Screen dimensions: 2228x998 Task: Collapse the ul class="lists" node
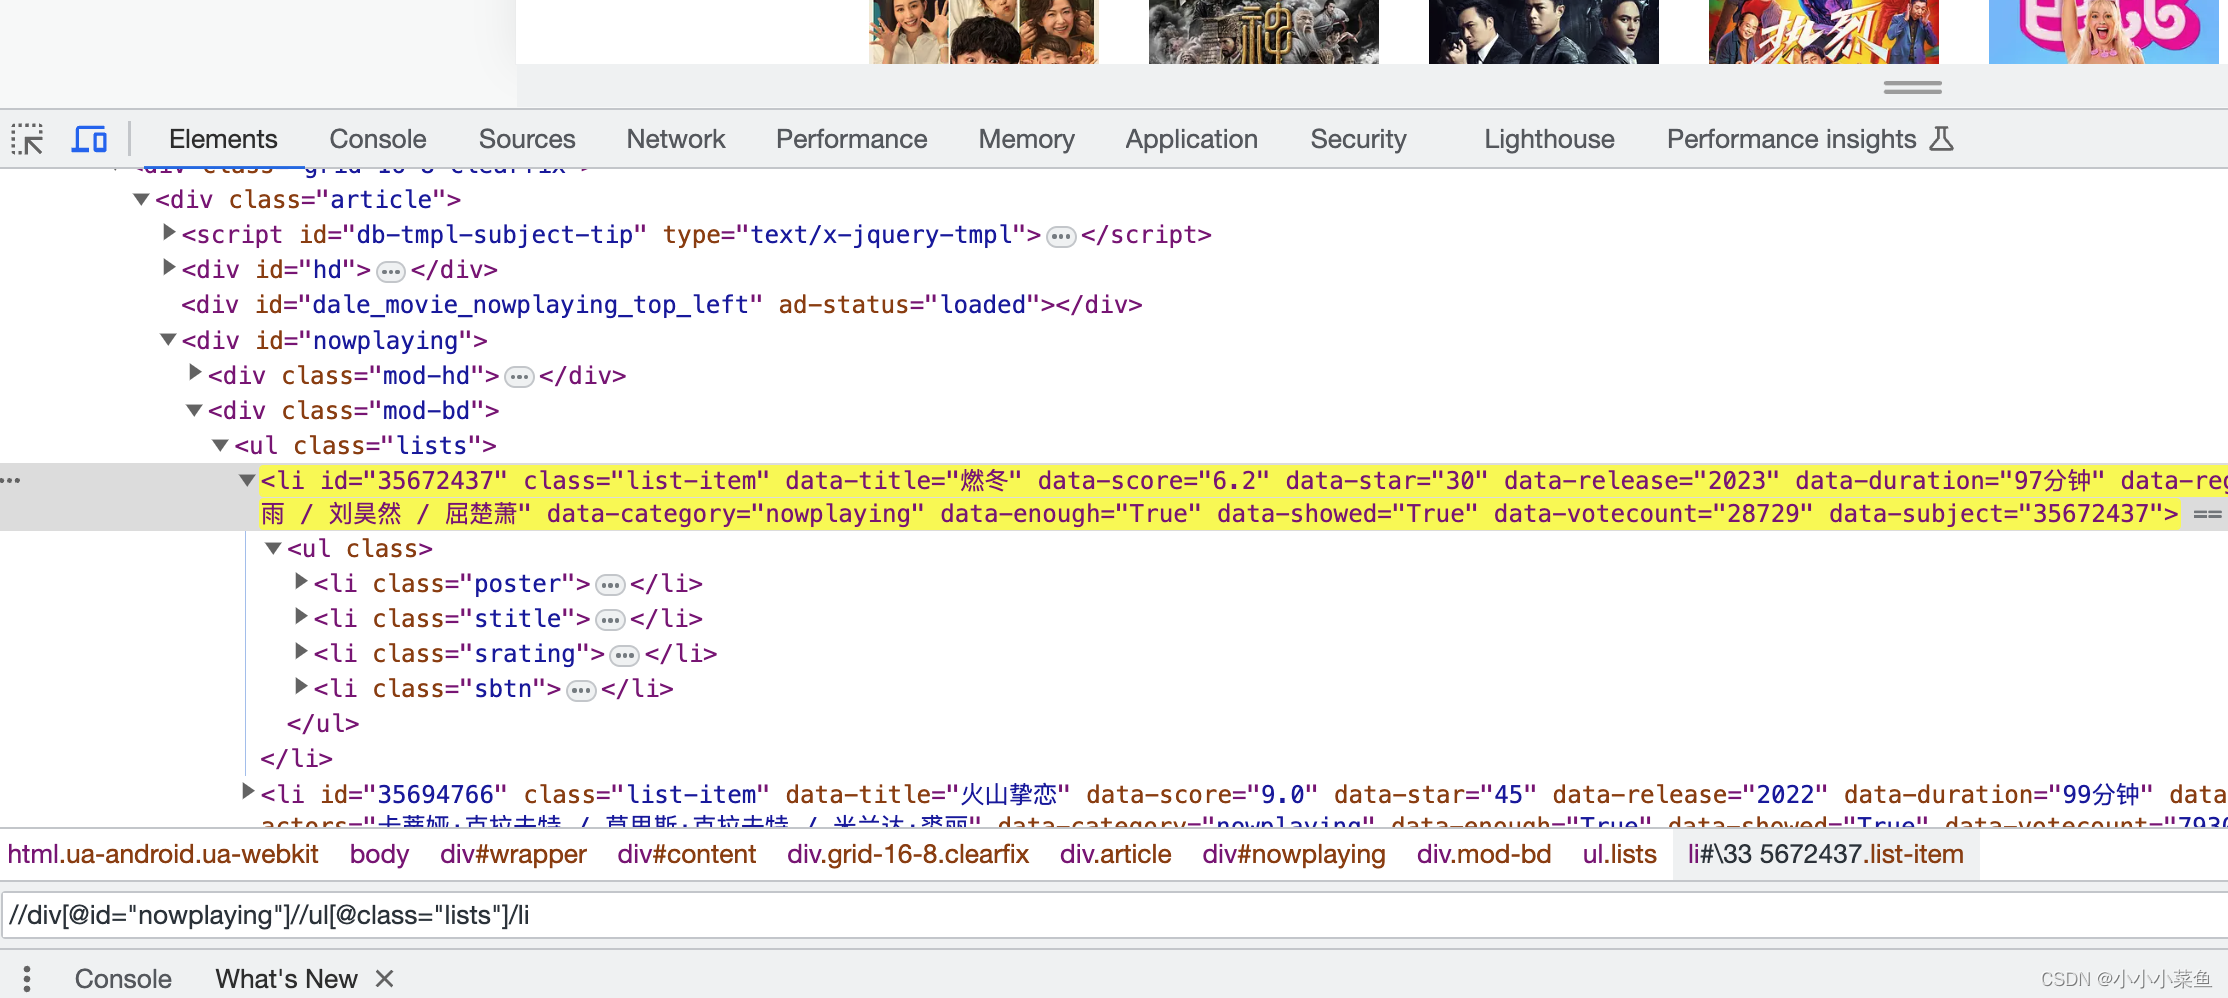coord(221,445)
